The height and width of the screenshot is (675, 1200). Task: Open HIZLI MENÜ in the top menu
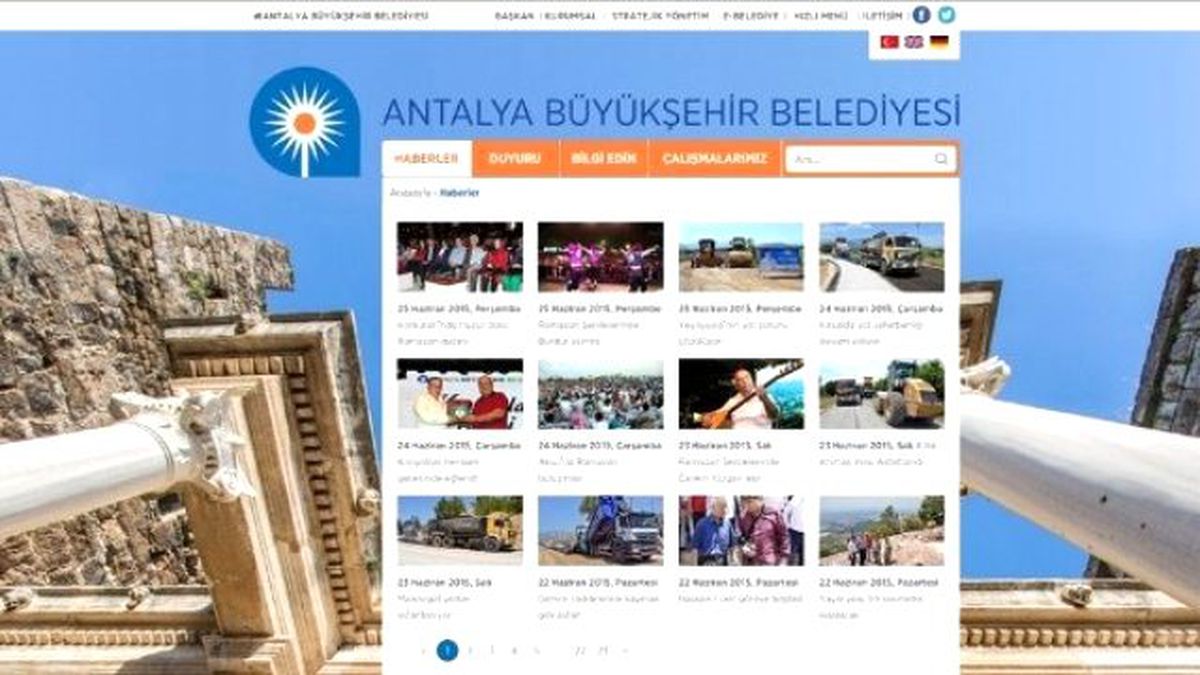click(821, 16)
